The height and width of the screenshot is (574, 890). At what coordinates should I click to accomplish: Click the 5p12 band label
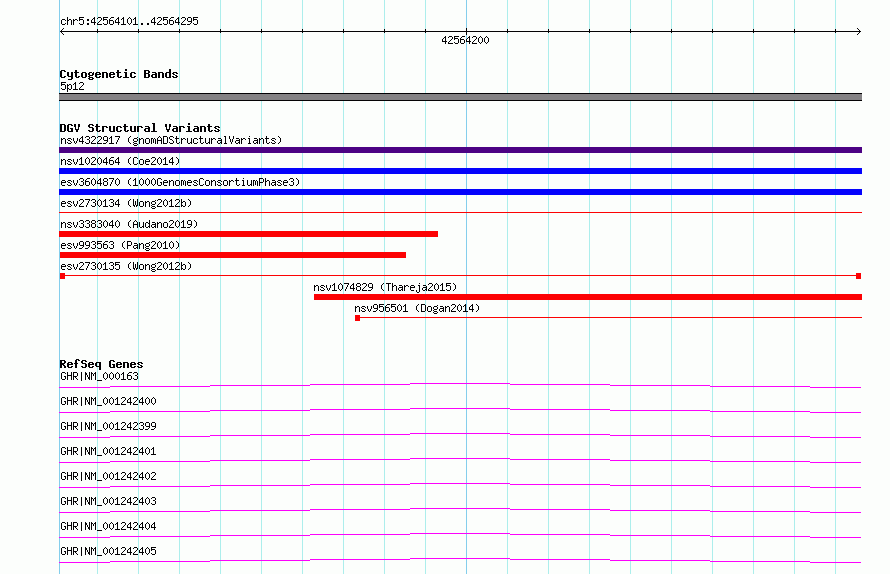tap(72, 86)
